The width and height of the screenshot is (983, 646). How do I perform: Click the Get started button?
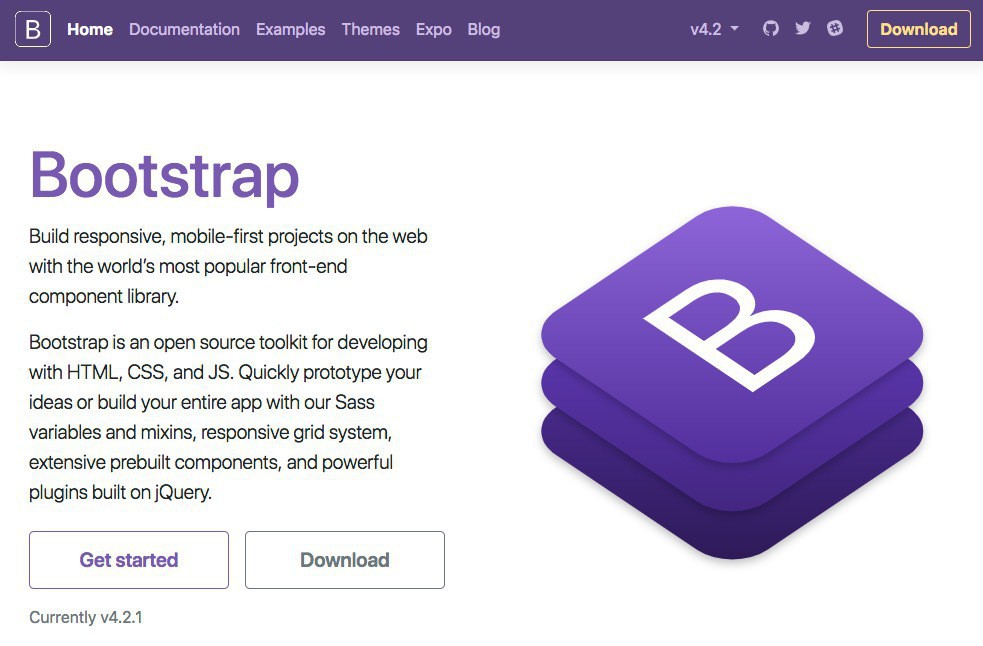[129, 560]
